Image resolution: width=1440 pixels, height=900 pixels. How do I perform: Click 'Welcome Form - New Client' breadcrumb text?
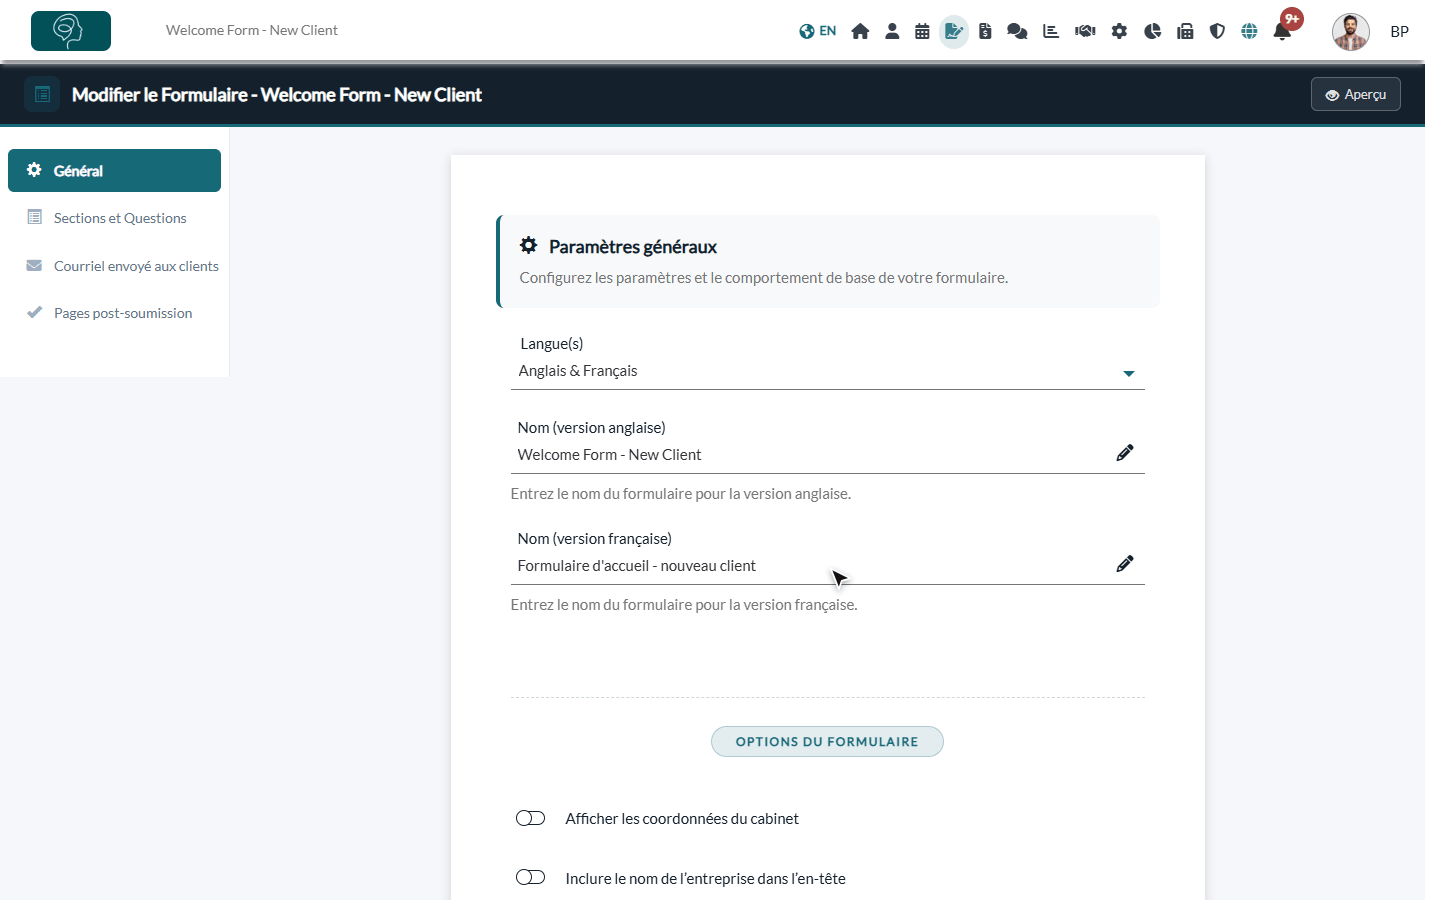(252, 30)
